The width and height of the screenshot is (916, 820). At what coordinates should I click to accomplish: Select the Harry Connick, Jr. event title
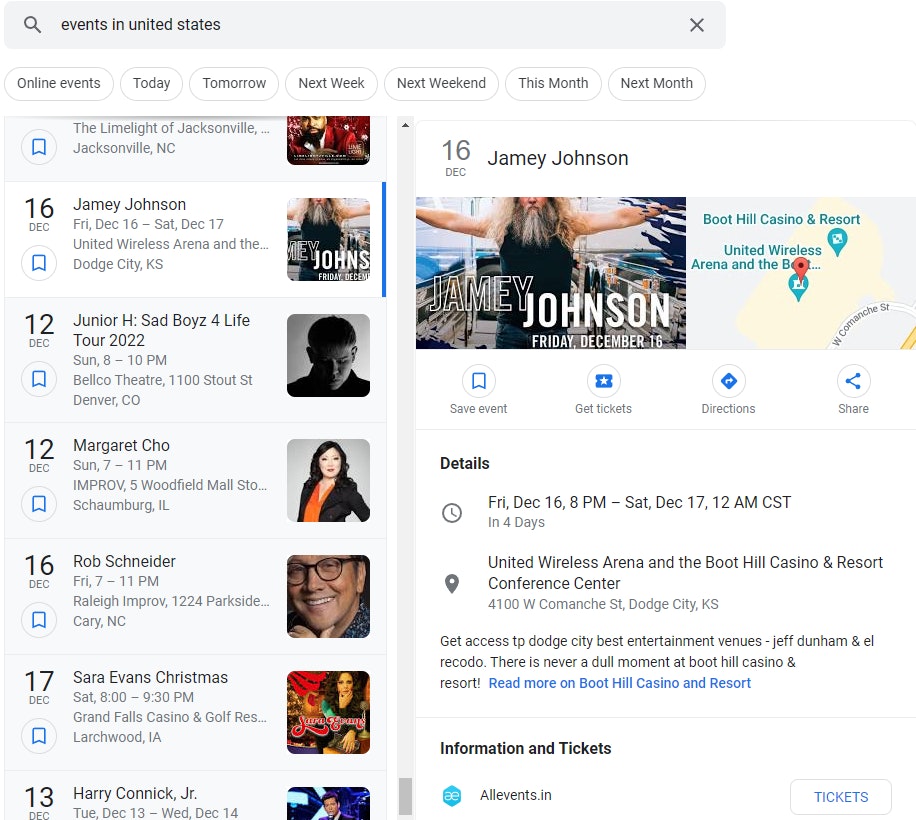[135, 793]
